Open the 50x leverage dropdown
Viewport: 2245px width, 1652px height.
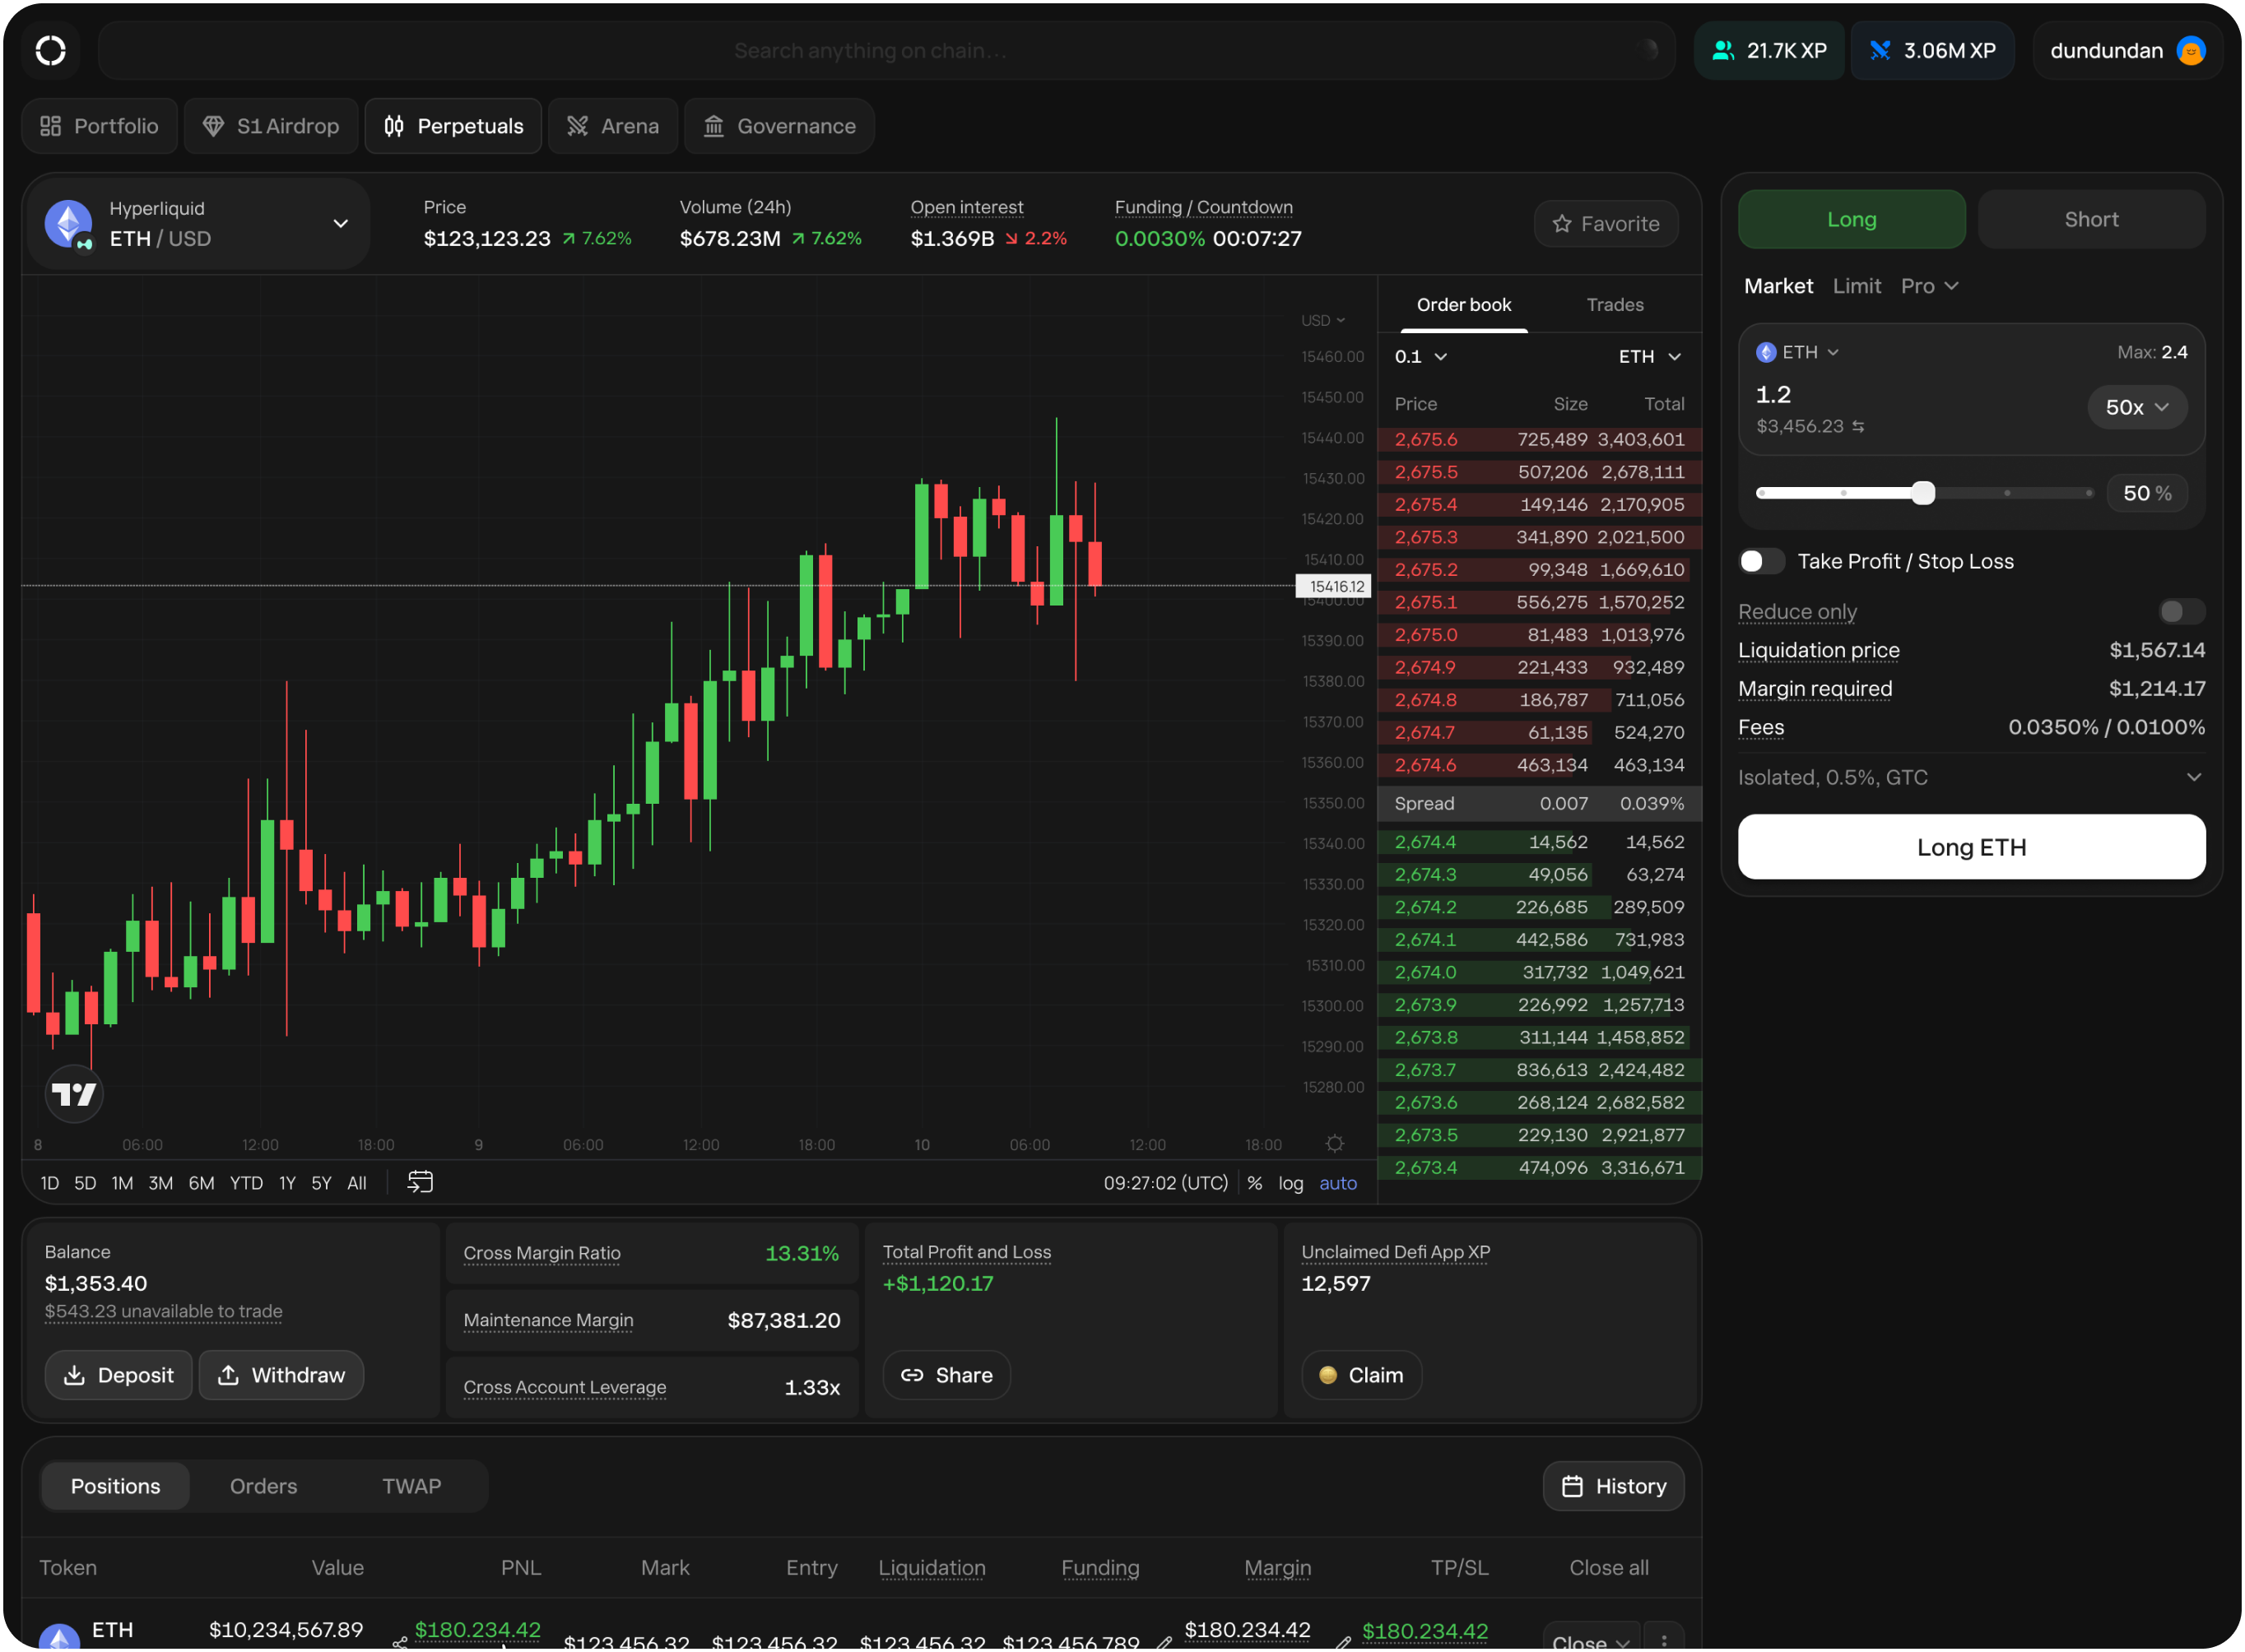2136,407
